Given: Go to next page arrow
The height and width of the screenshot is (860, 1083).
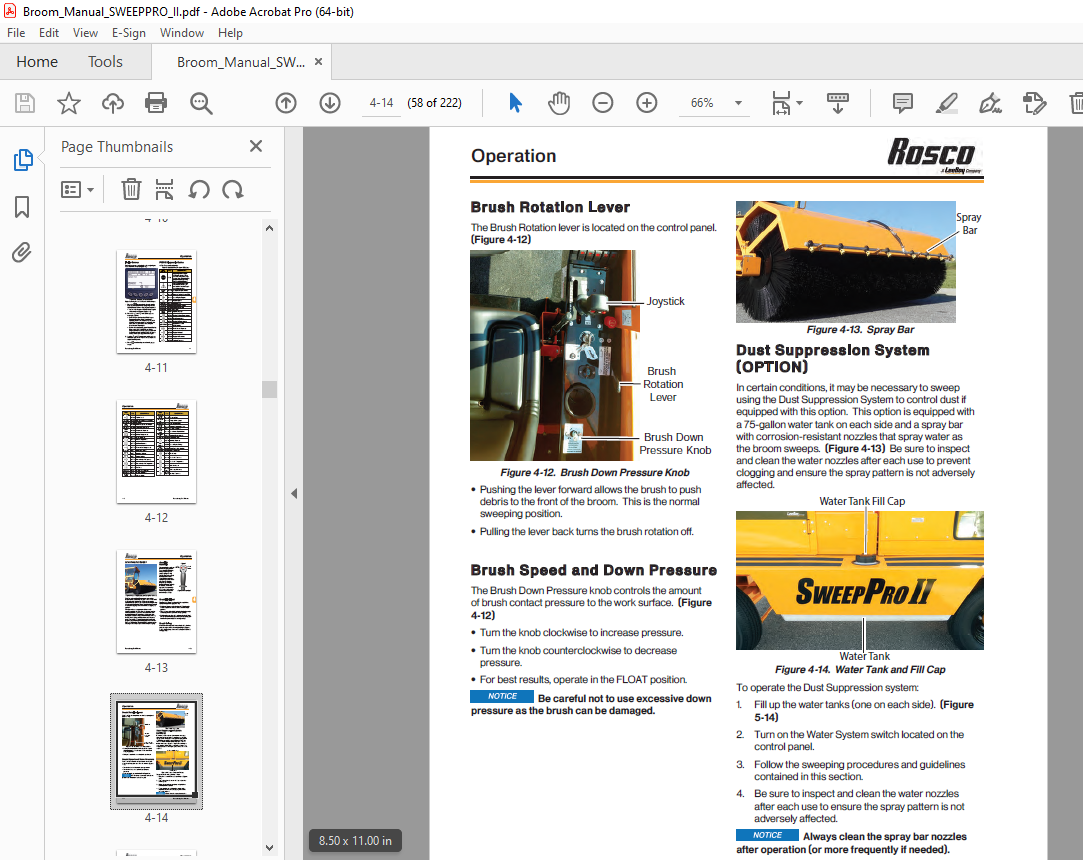Looking at the screenshot, I should tap(330, 103).
